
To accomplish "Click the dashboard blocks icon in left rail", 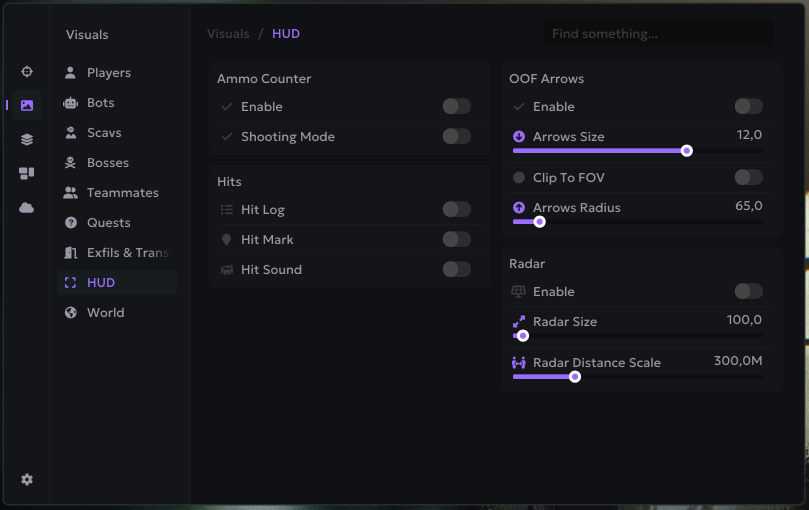I will pyautogui.click(x=27, y=173).
